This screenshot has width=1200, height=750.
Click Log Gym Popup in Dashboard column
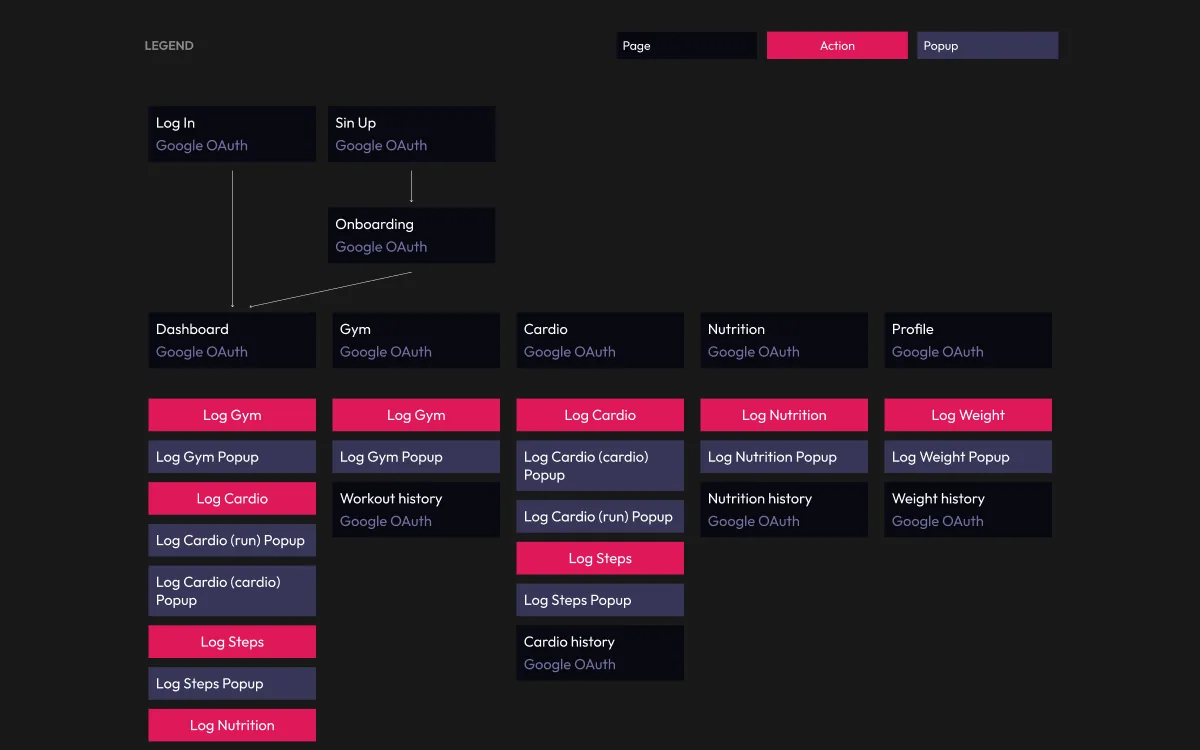coord(232,457)
